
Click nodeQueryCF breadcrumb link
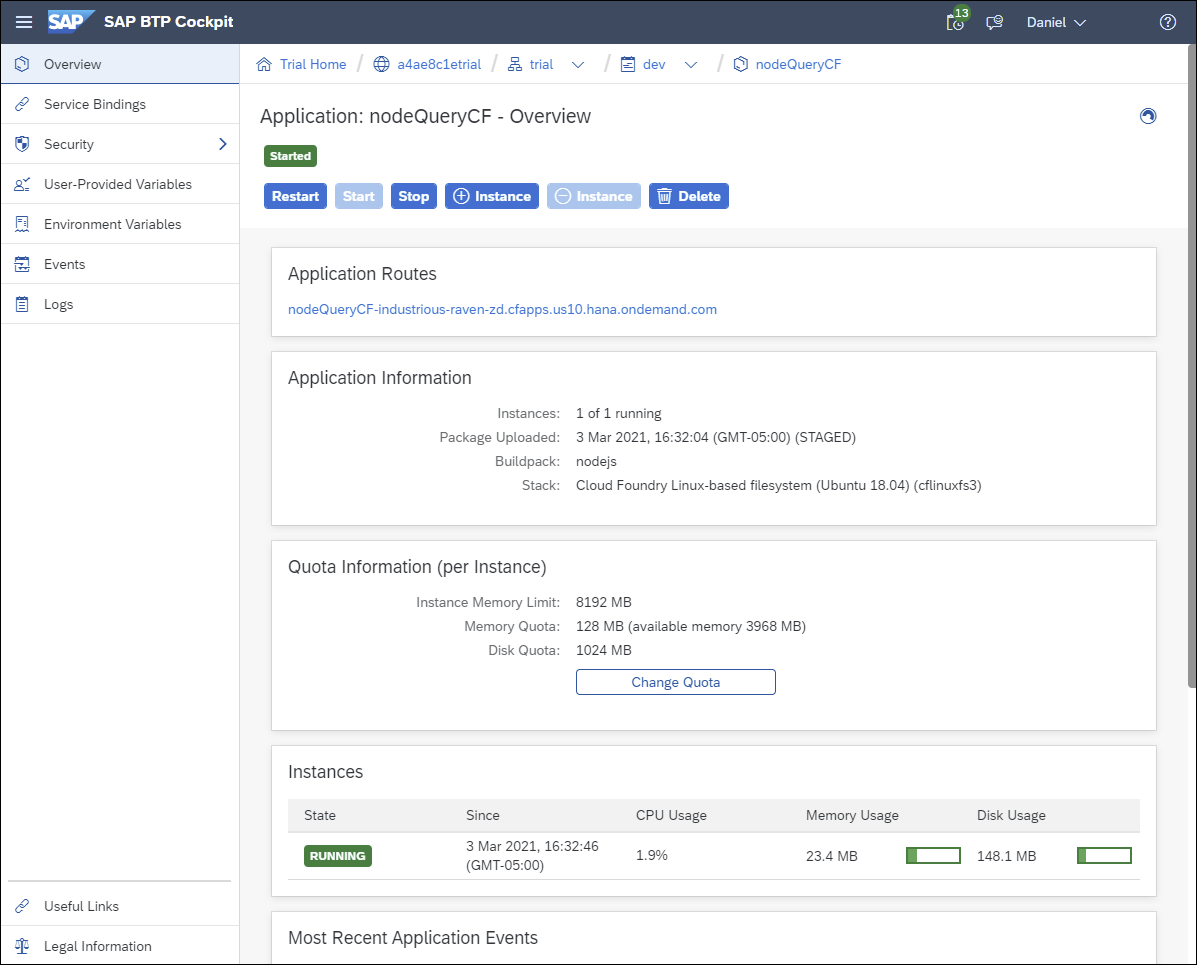click(x=799, y=64)
